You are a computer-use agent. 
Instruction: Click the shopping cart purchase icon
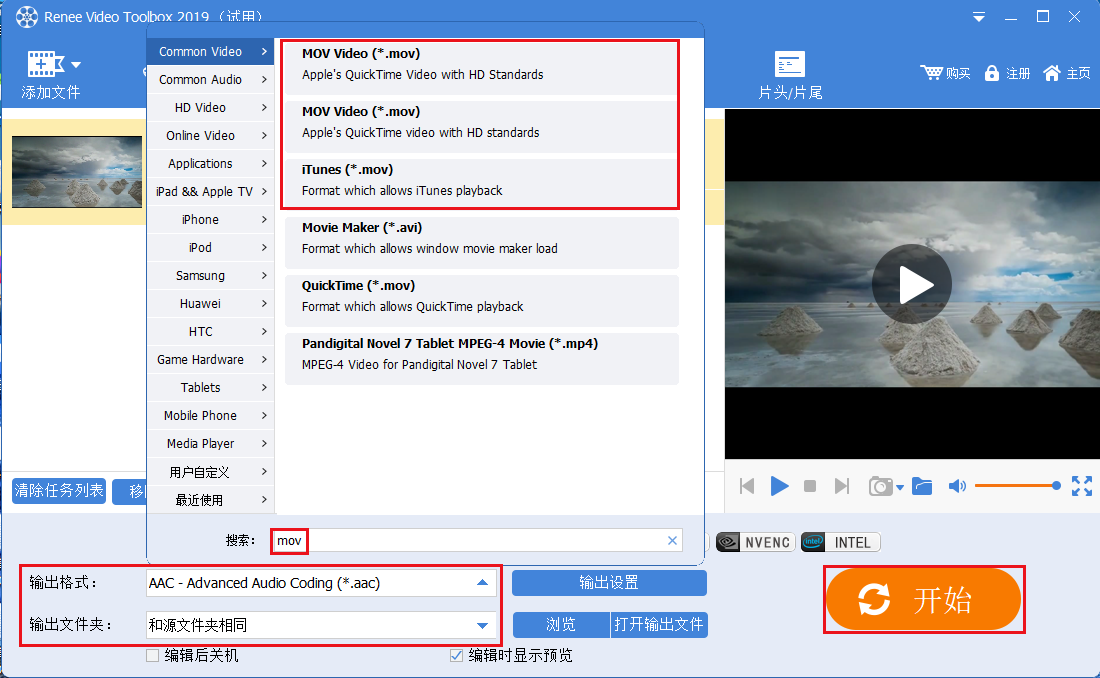932,73
